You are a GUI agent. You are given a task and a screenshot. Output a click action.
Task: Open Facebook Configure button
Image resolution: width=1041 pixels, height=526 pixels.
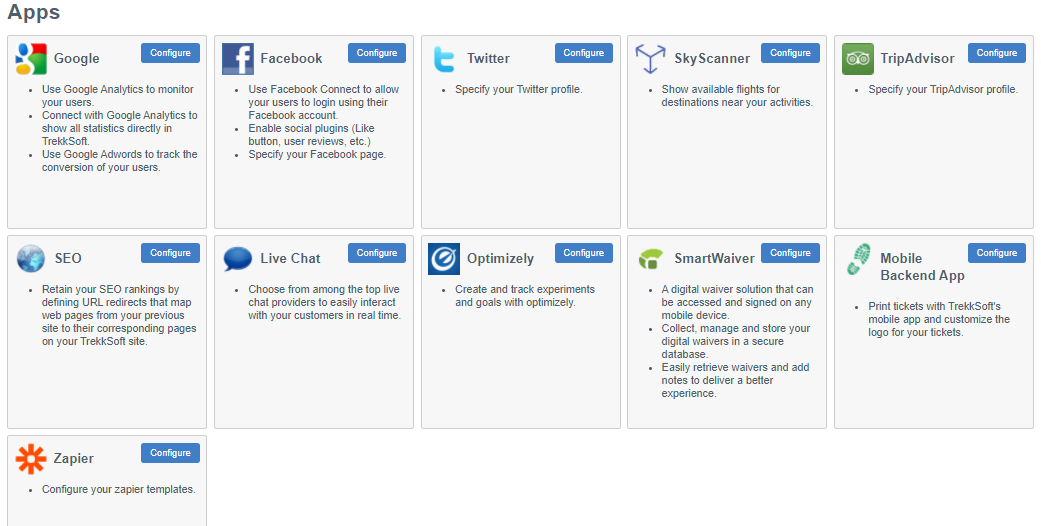coord(376,53)
